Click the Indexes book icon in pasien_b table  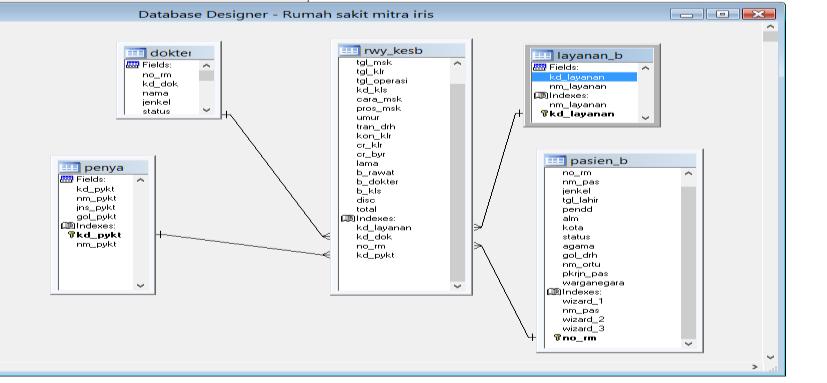[x=554, y=292]
